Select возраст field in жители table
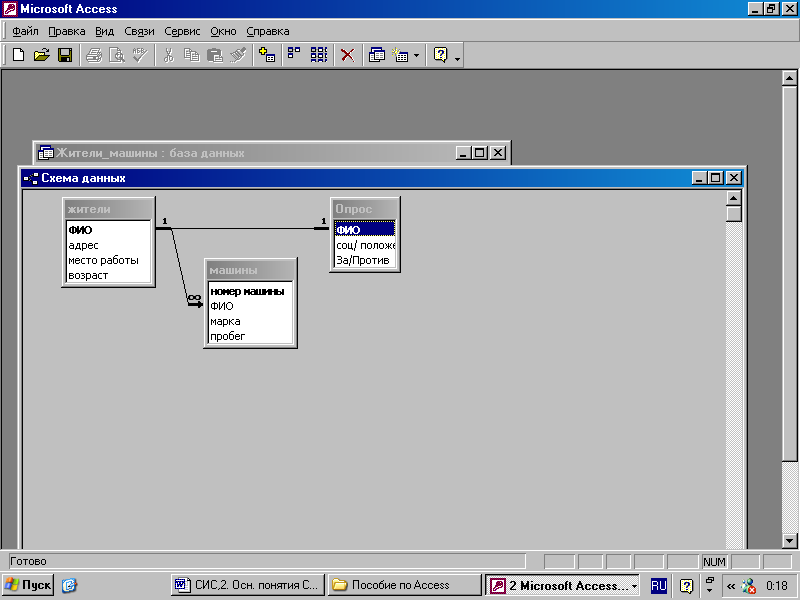The image size is (800, 600). [x=108, y=276]
